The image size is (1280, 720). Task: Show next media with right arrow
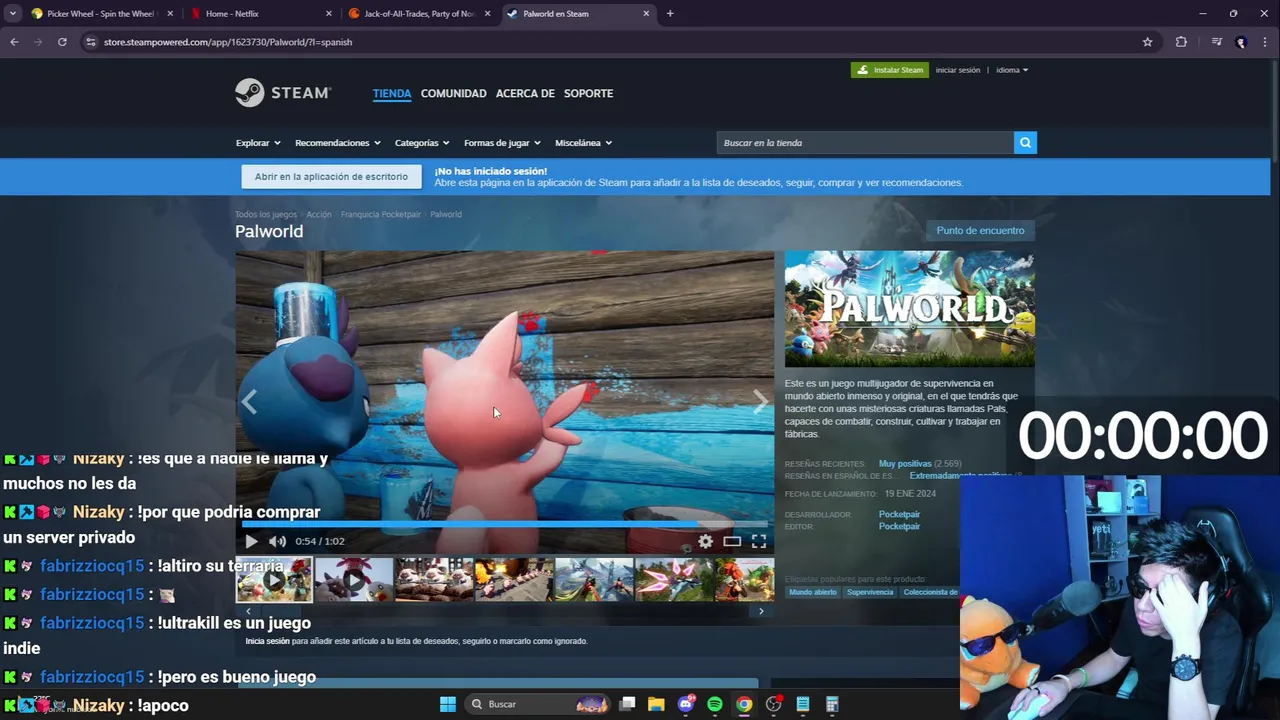[760, 402]
